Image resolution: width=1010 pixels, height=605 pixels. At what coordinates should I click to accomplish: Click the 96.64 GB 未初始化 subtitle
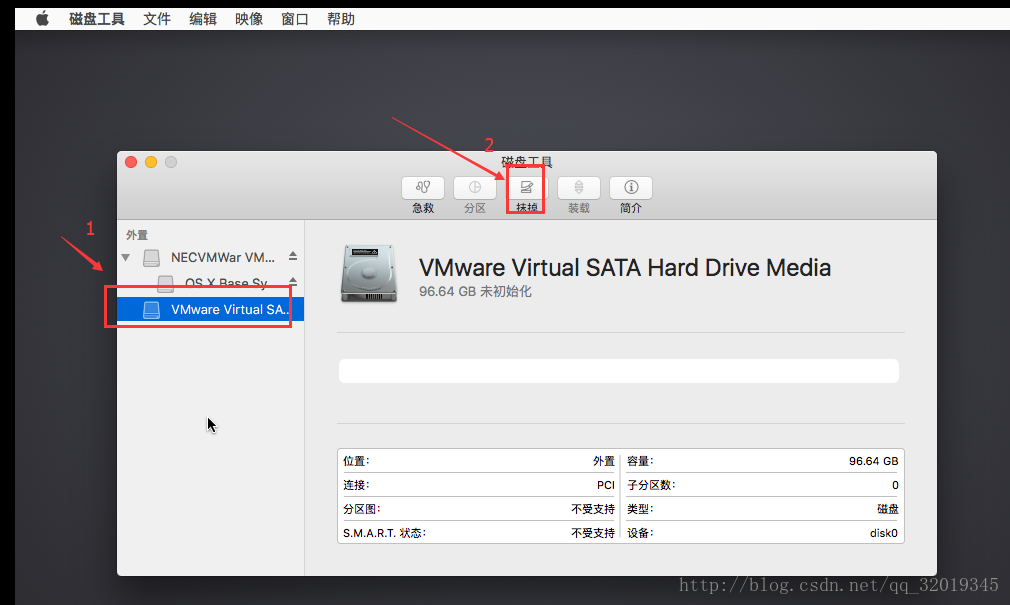point(475,291)
